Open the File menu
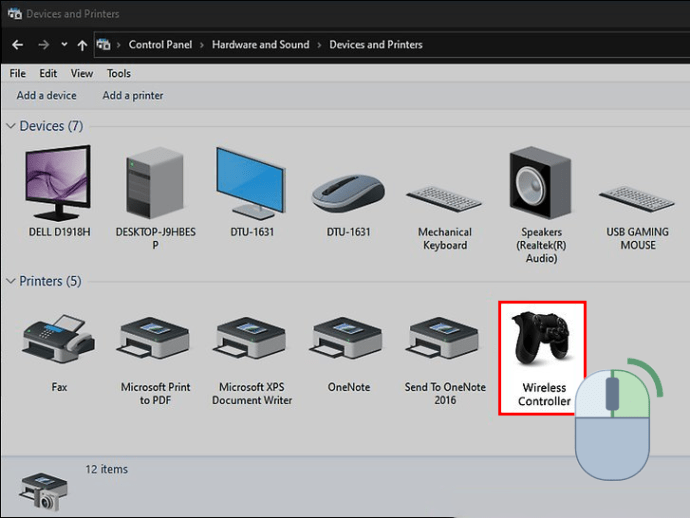Screen dimensions: 690x518 click(18, 73)
